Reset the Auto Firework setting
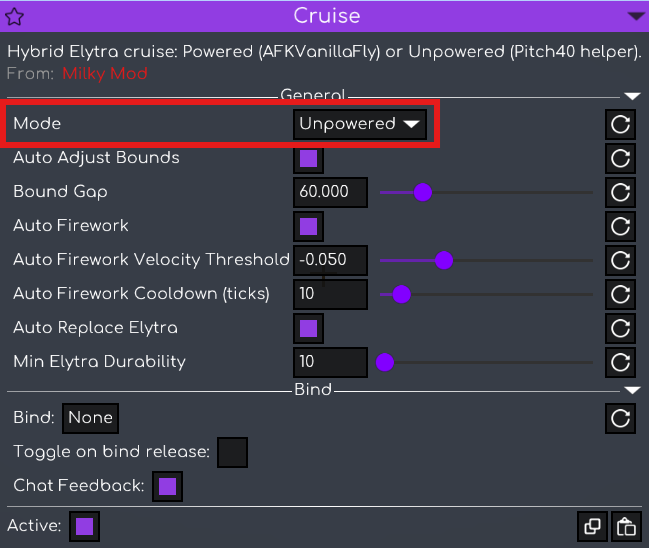 [x=620, y=226]
